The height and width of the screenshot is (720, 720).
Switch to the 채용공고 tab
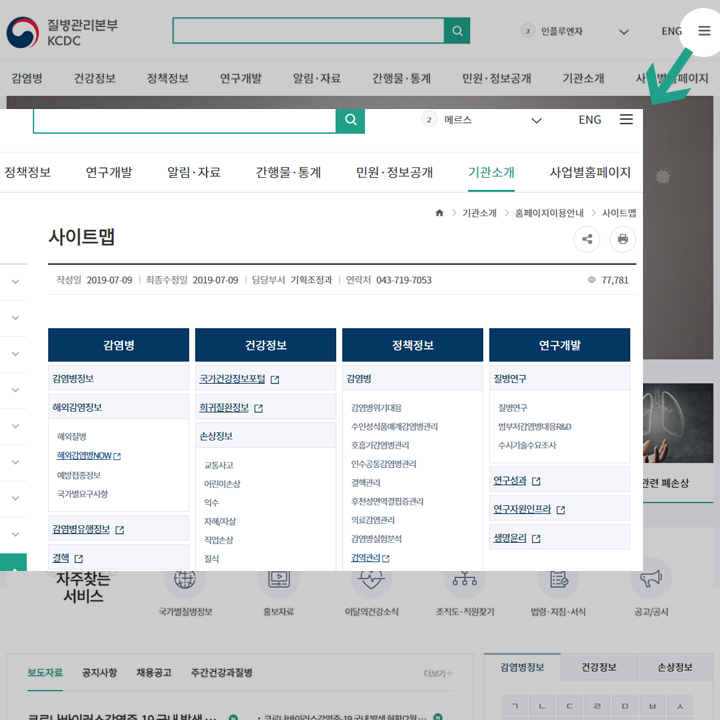pos(154,673)
